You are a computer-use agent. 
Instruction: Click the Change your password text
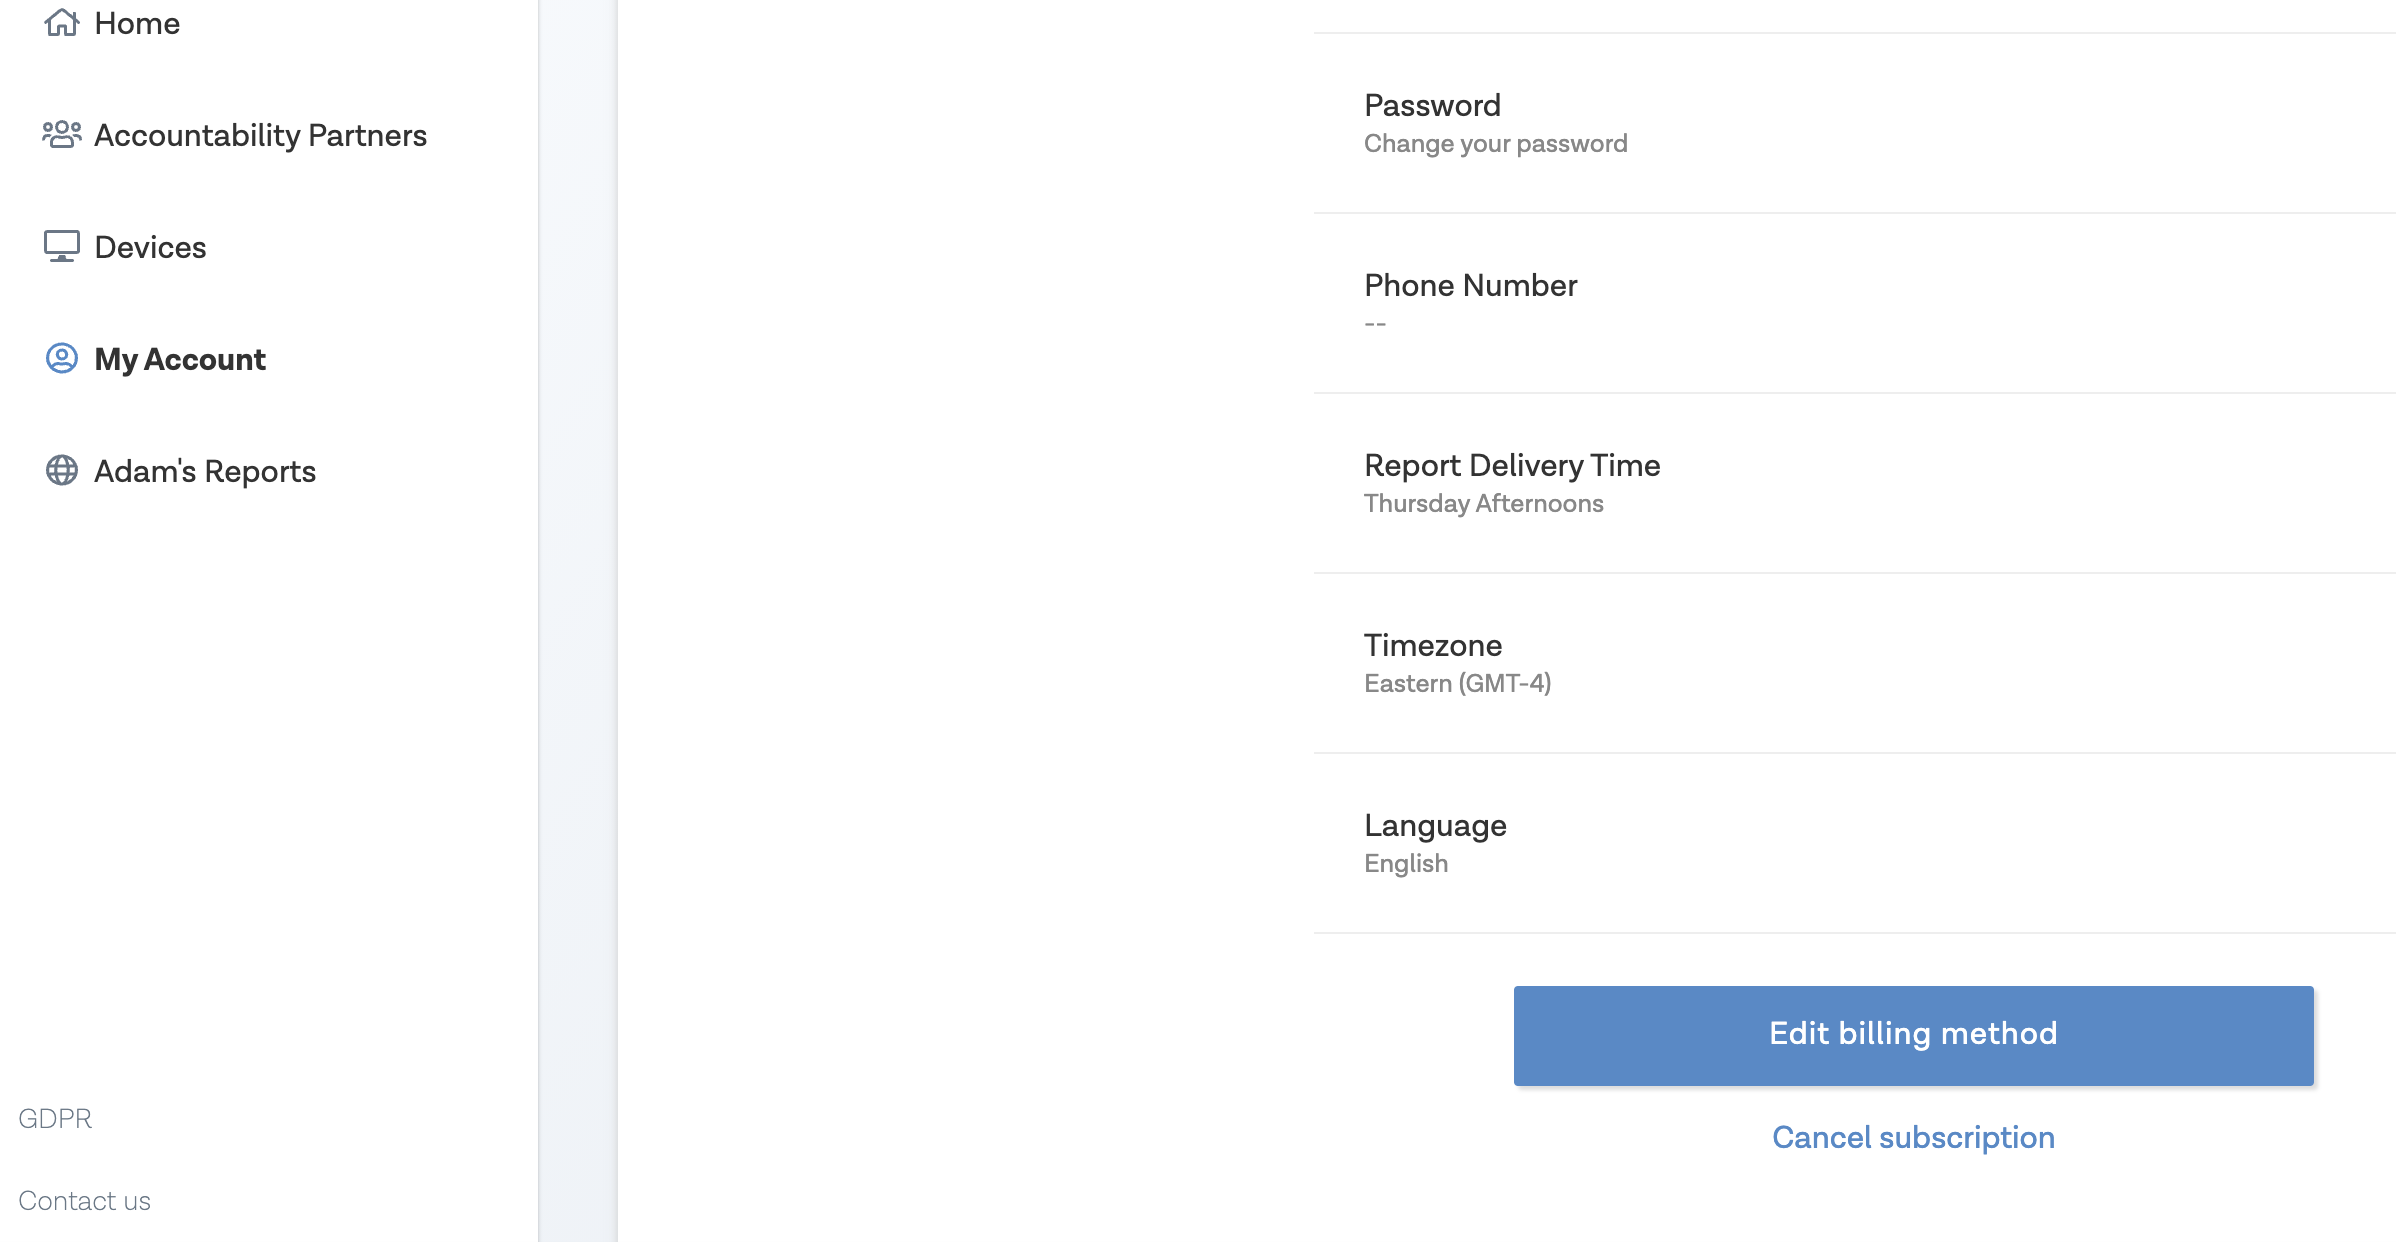click(x=1495, y=144)
